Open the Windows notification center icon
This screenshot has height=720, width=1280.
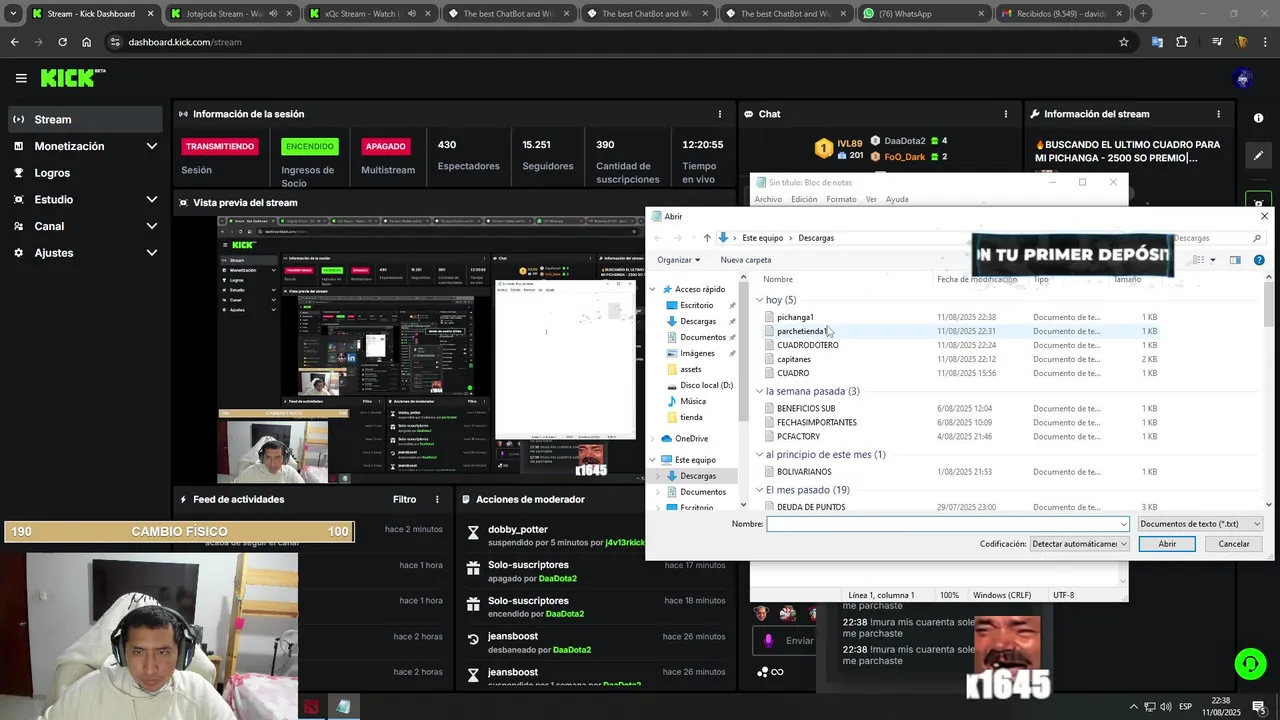[1259, 707]
